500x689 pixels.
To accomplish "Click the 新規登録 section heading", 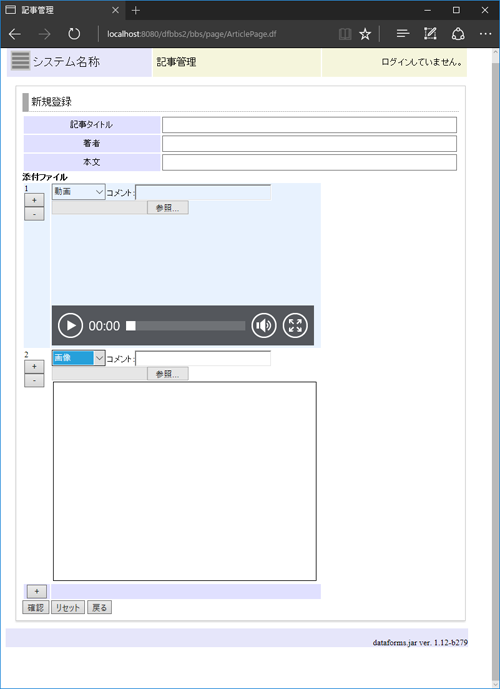I will [x=51, y=102].
